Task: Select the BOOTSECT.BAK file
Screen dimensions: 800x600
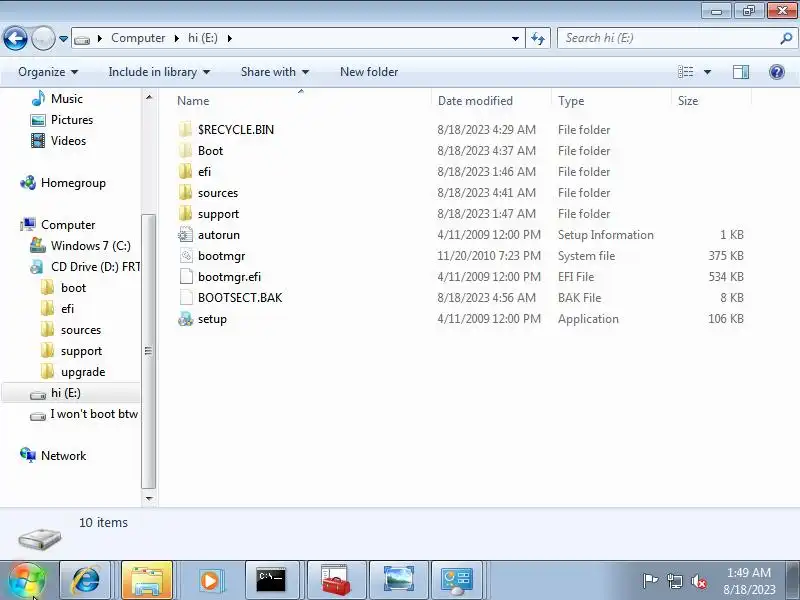Action: point(240,297)
